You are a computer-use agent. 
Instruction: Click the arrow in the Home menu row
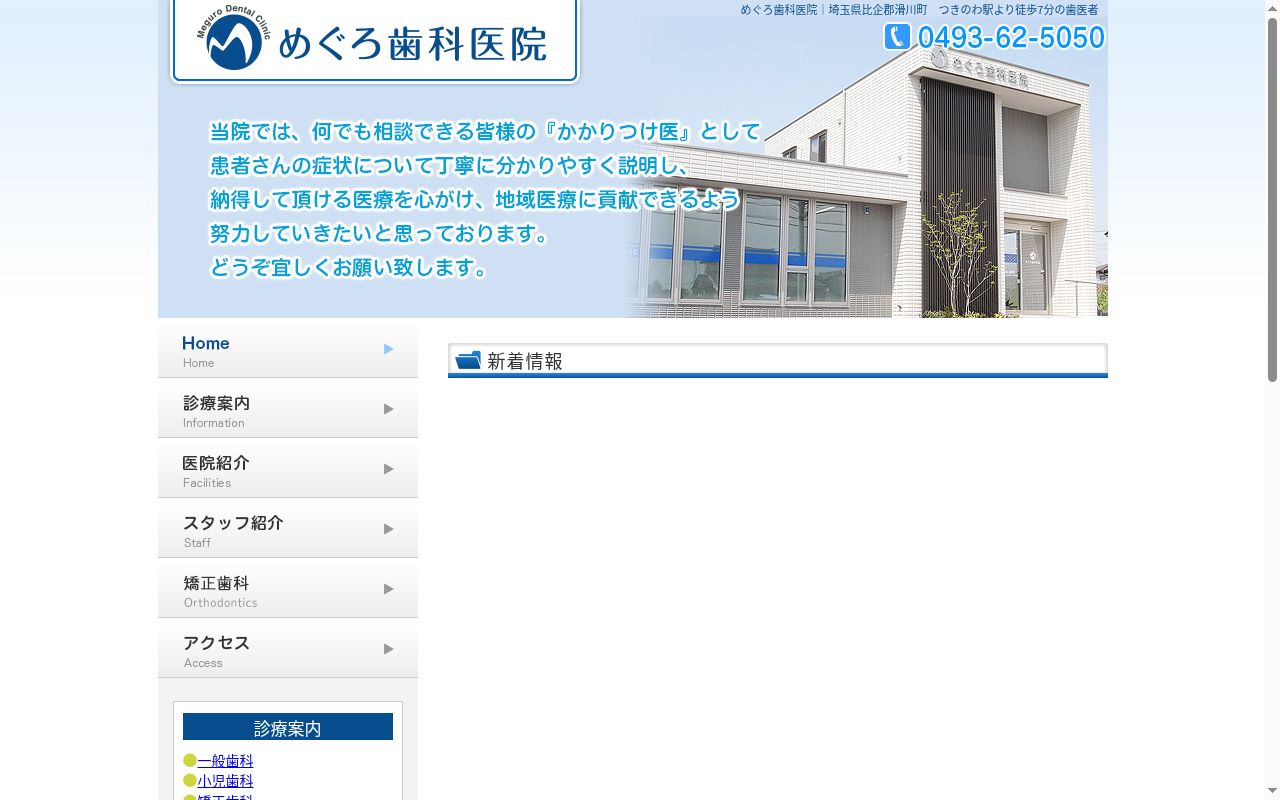(389, 348)
